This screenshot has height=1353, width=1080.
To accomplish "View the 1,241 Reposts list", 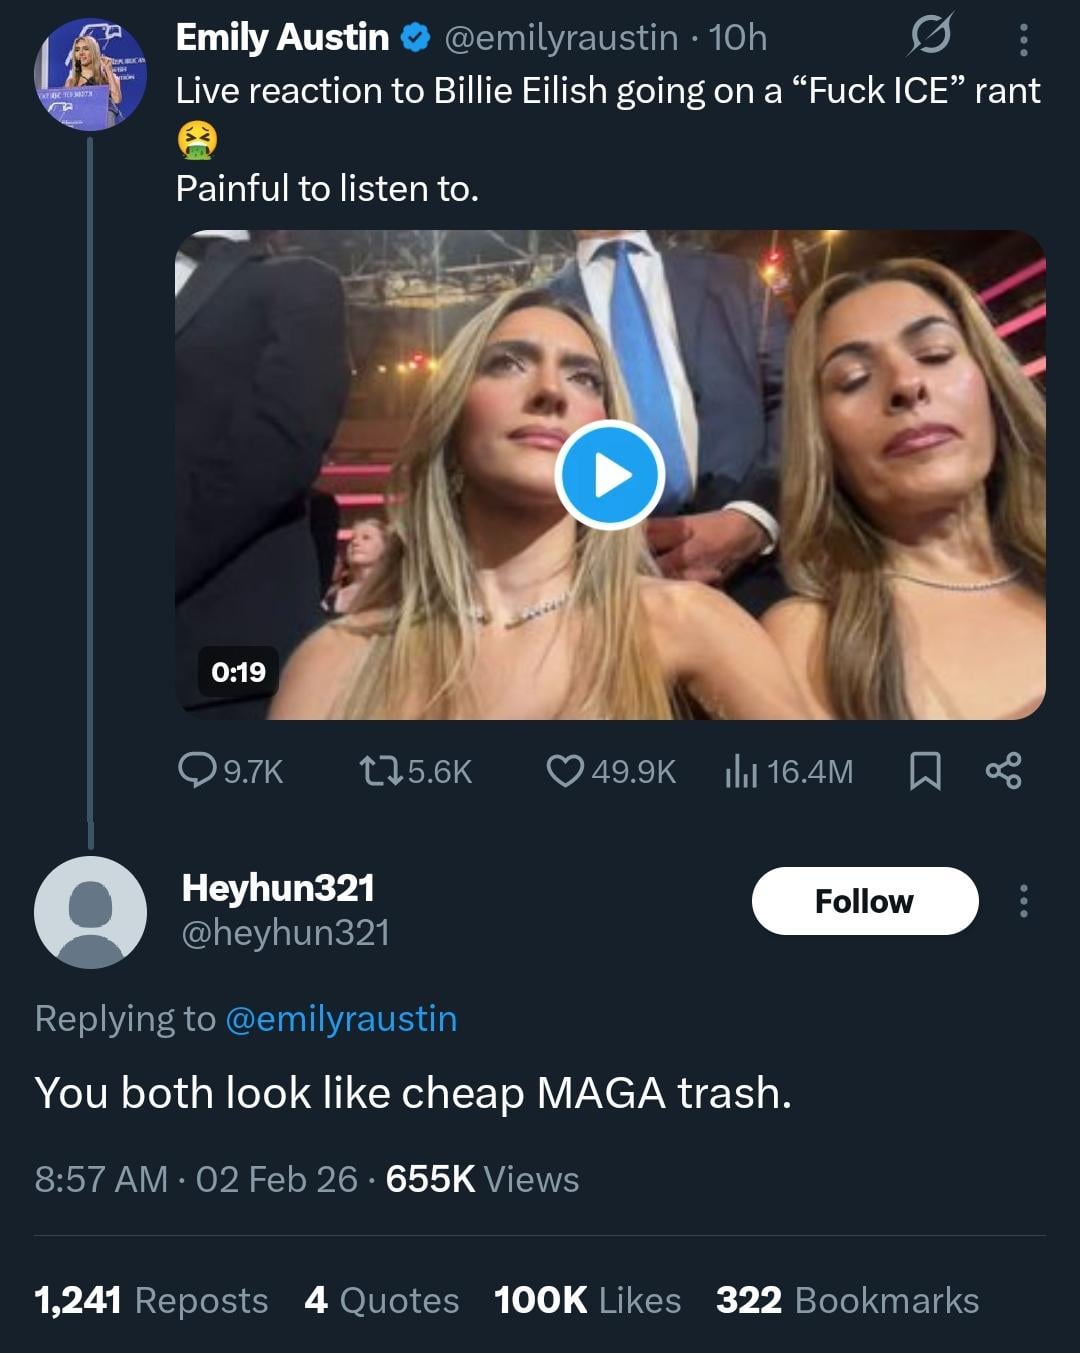I will click(x=151, y=1300).
